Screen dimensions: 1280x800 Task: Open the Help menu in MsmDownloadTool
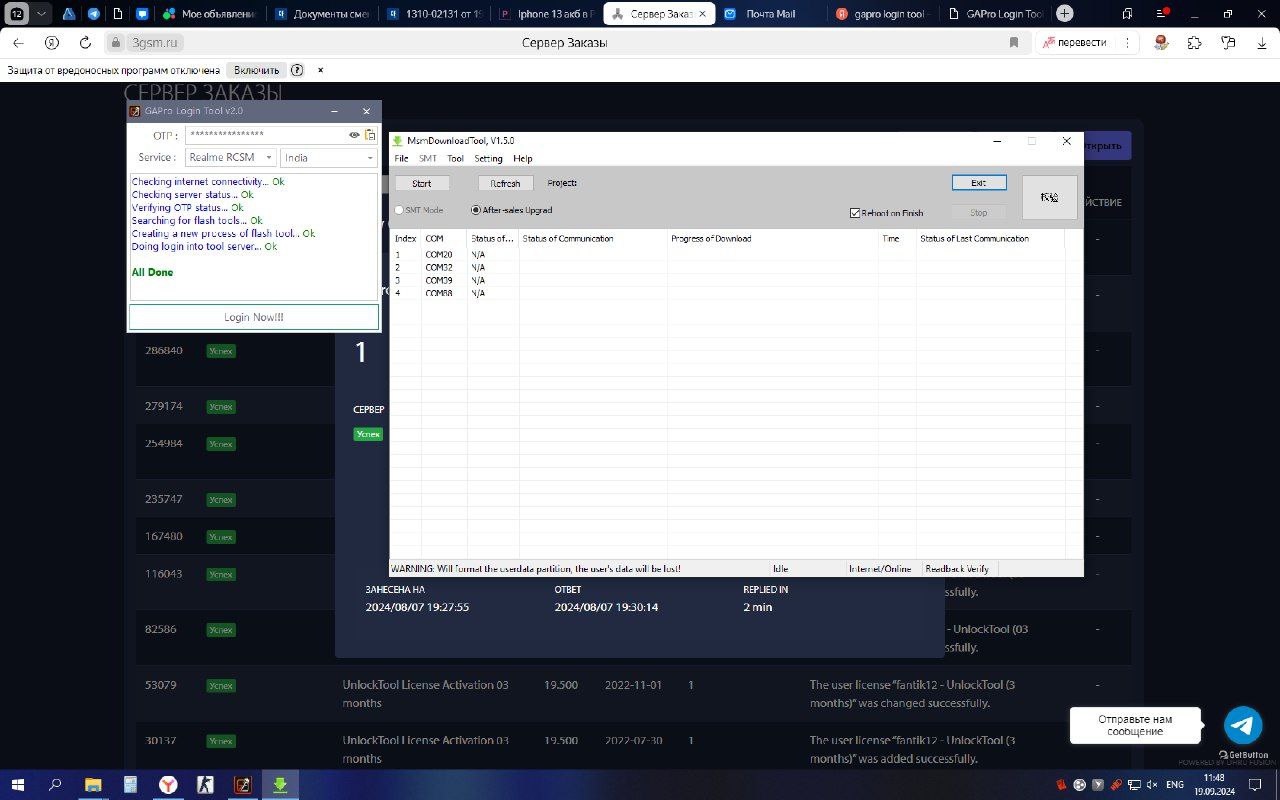[523, 159]
